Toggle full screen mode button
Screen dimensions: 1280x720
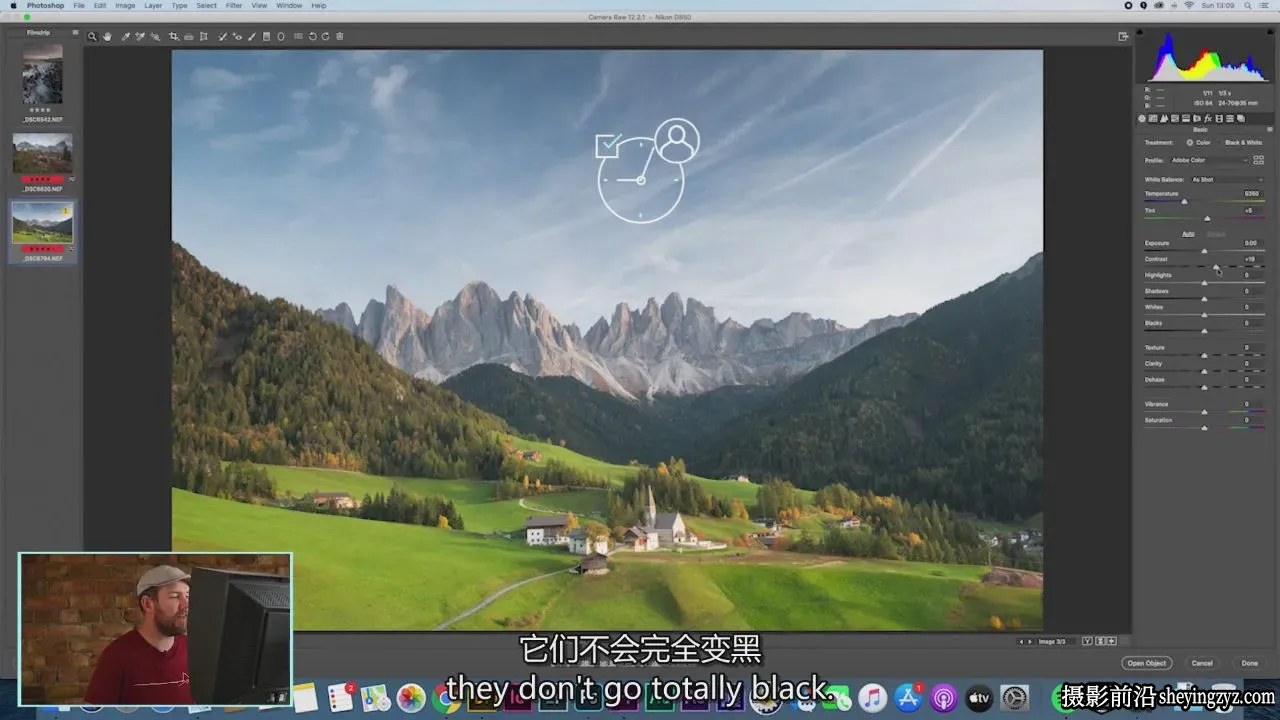click(1123, 36)
